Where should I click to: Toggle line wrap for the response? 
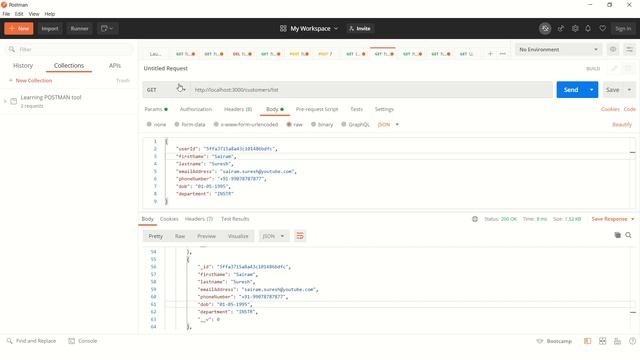point(300,236)
